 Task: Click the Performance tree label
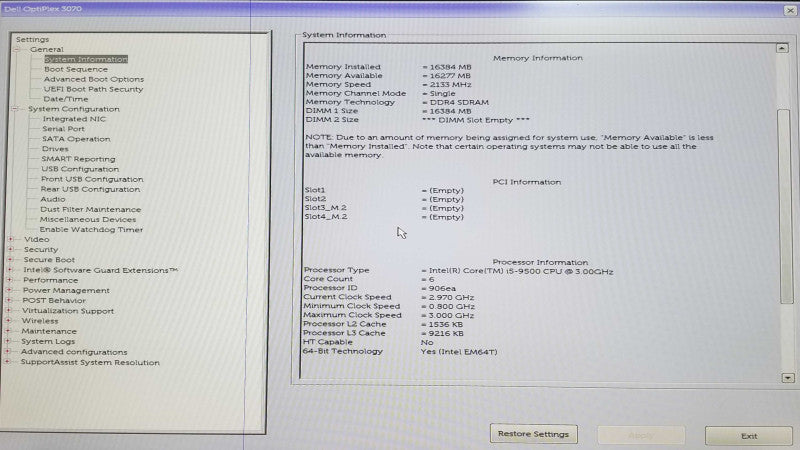coord(51,280)
